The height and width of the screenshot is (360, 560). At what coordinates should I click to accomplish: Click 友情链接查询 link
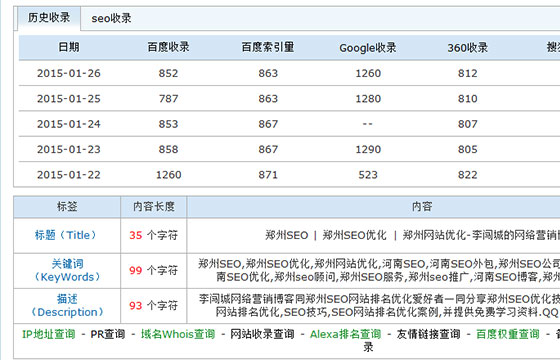429,335
